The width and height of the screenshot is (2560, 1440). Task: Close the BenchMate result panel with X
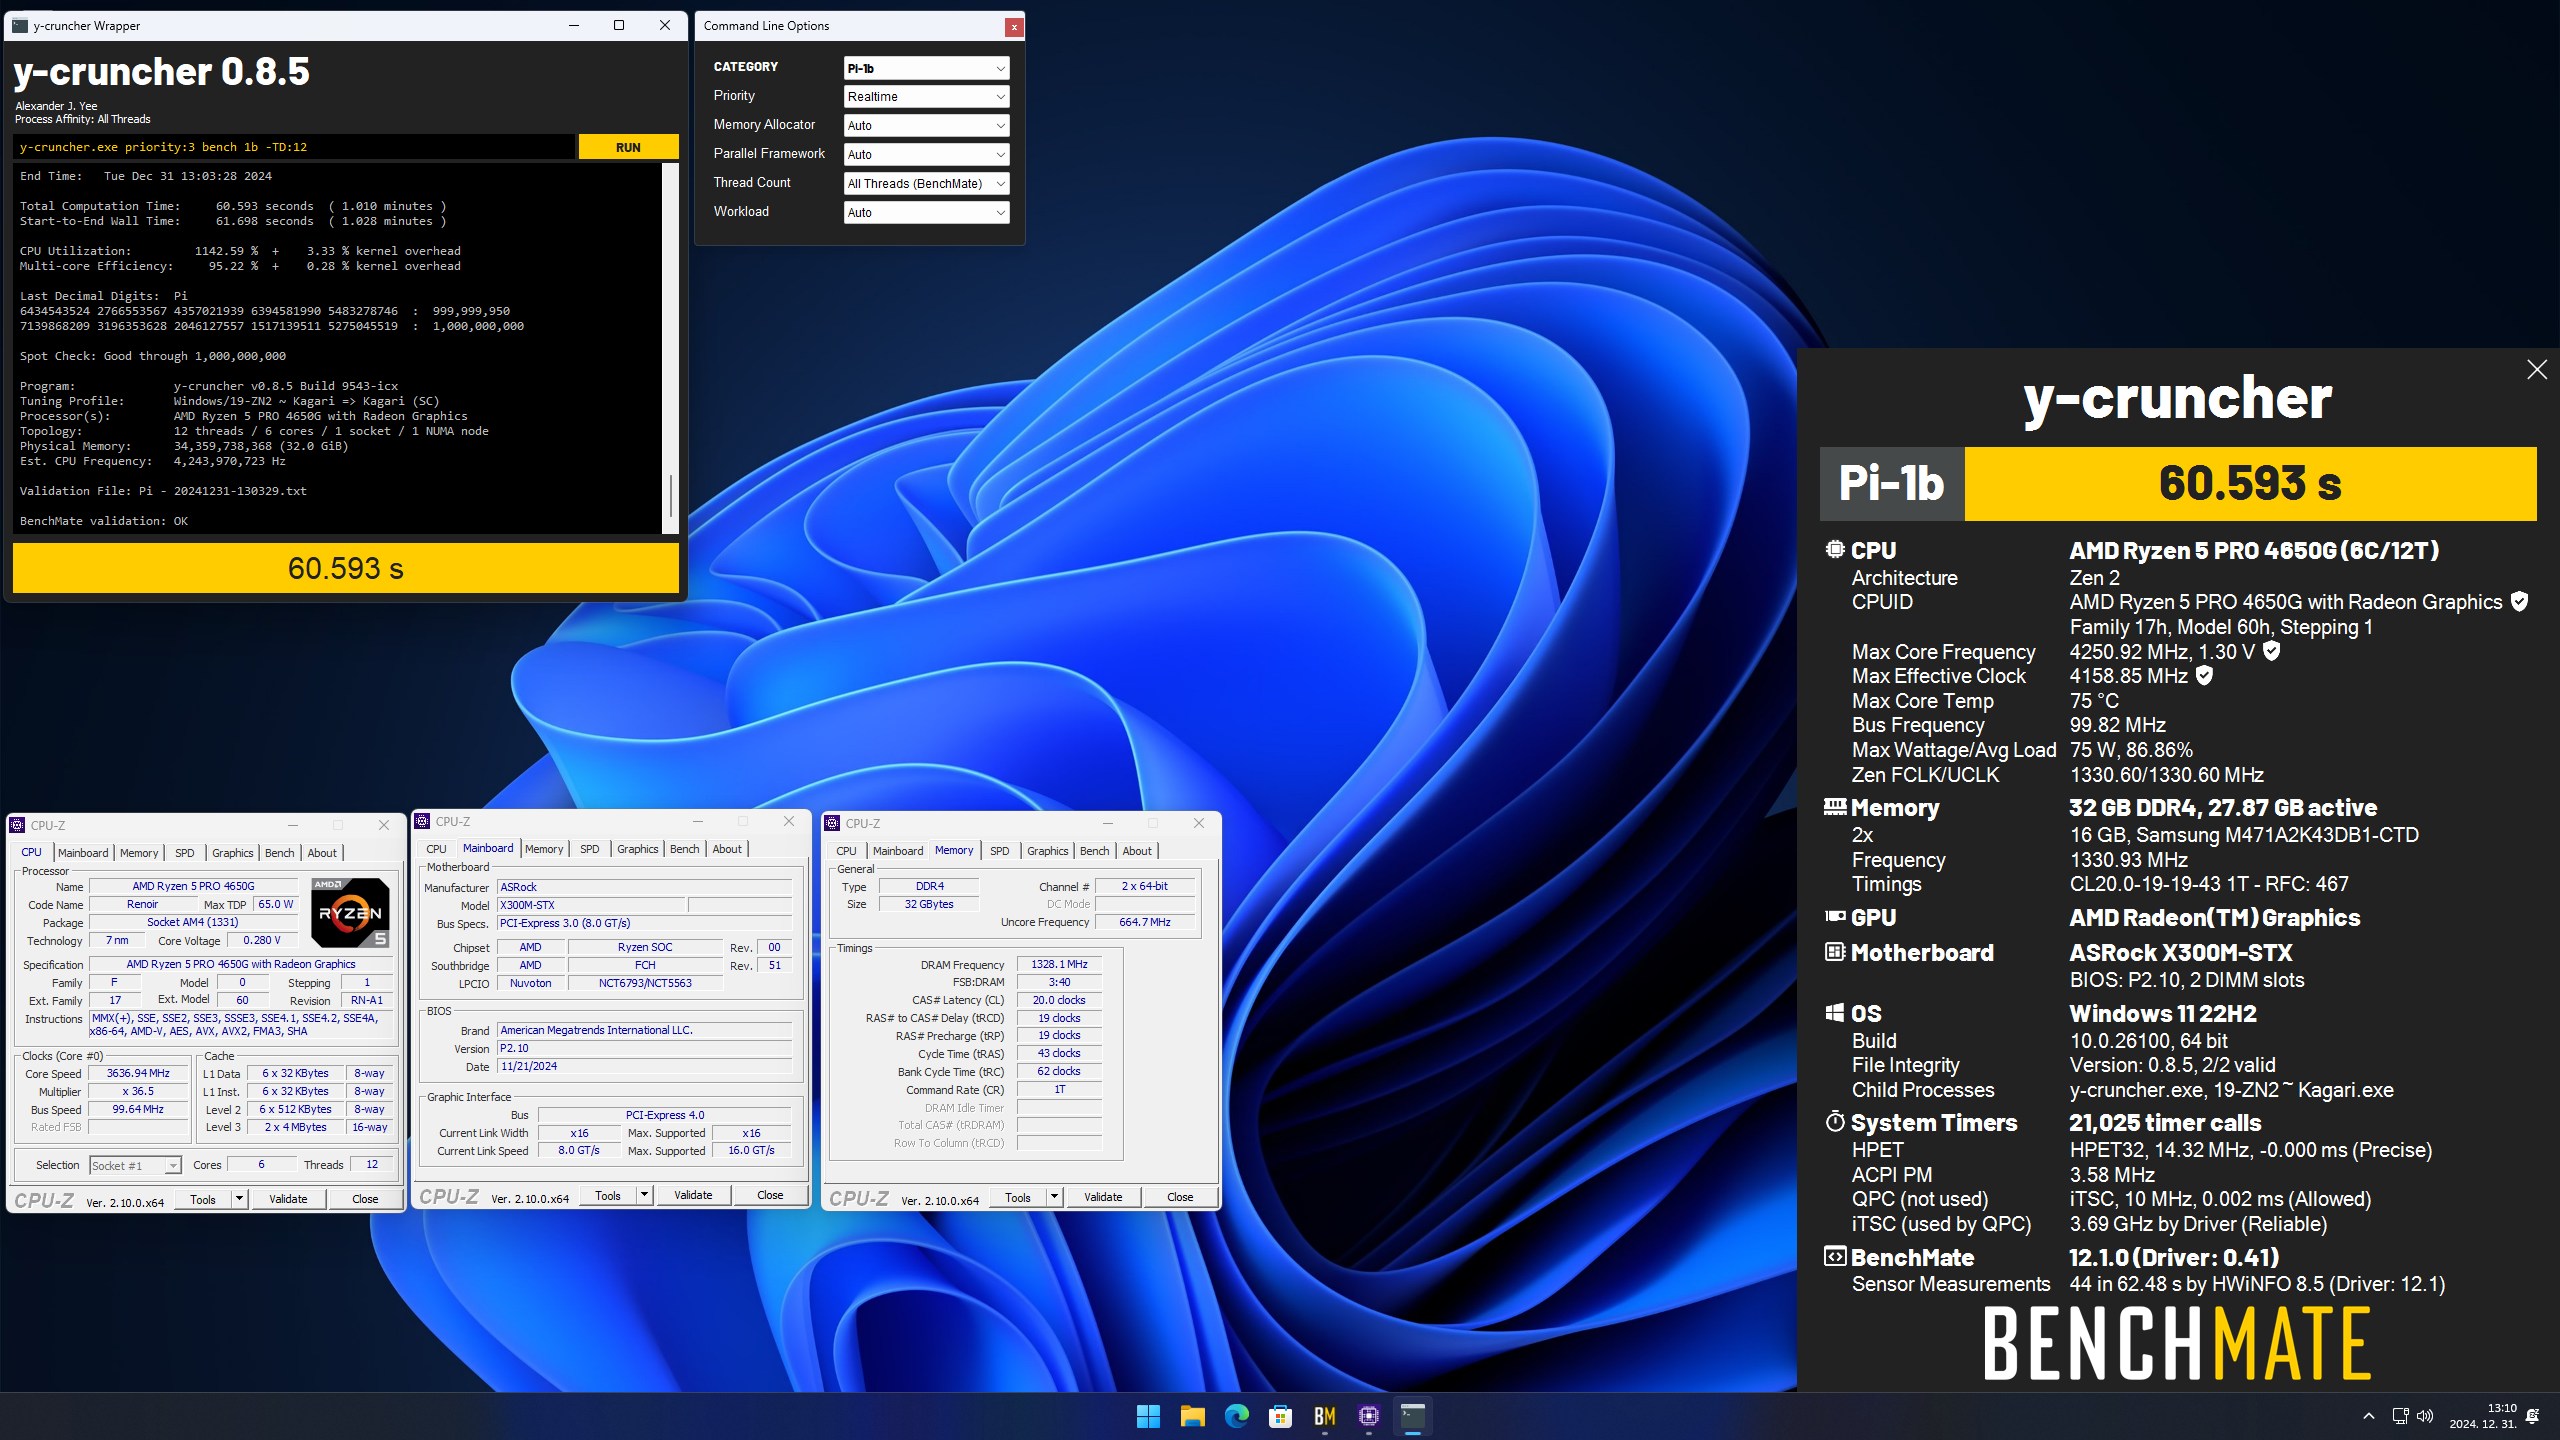(x=2537, y=370)
